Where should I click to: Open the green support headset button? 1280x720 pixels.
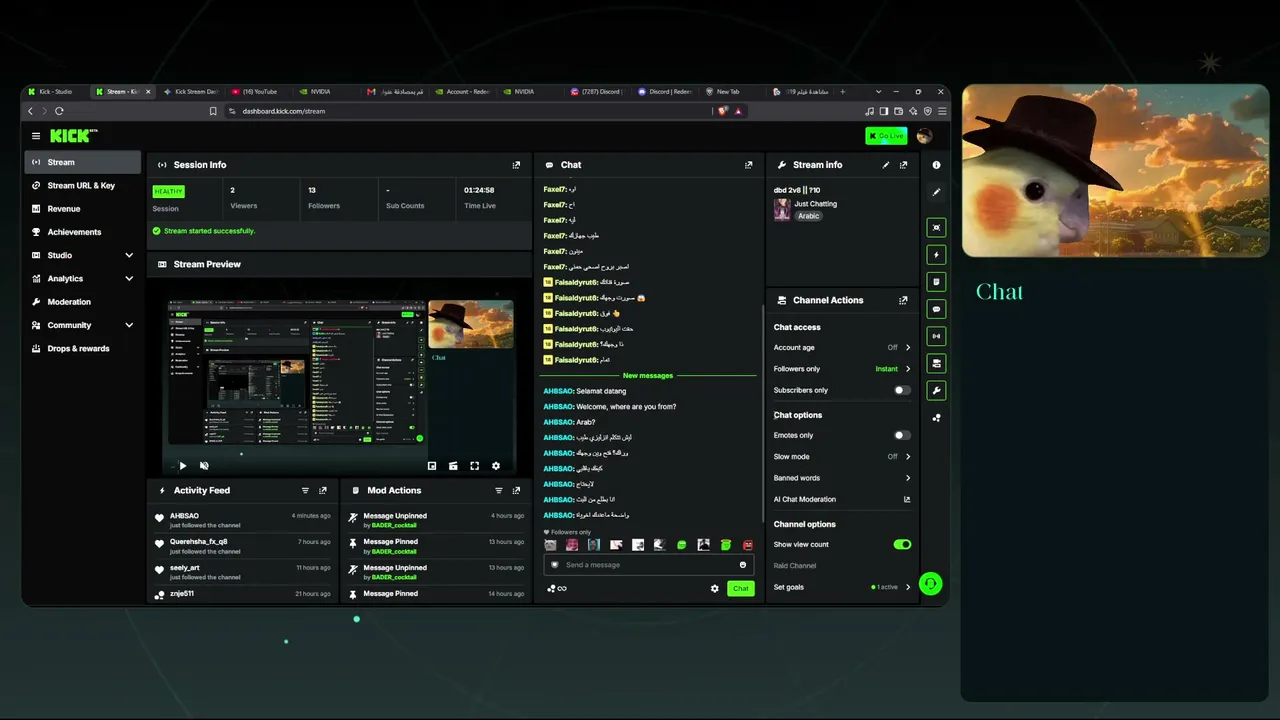[x=930, y=584]
